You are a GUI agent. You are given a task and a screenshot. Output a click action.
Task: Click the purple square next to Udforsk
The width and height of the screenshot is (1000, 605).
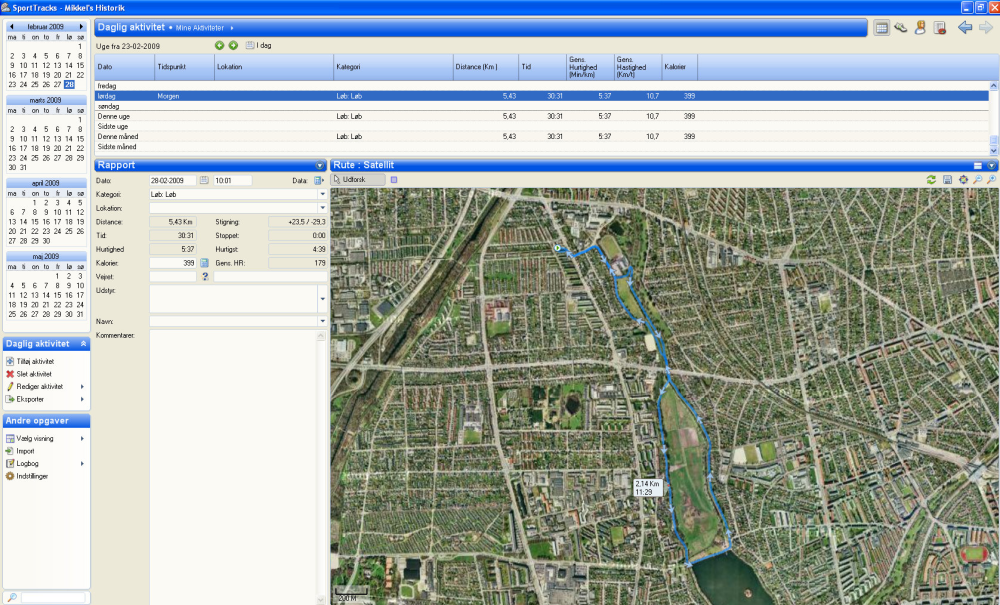point(393,180)
